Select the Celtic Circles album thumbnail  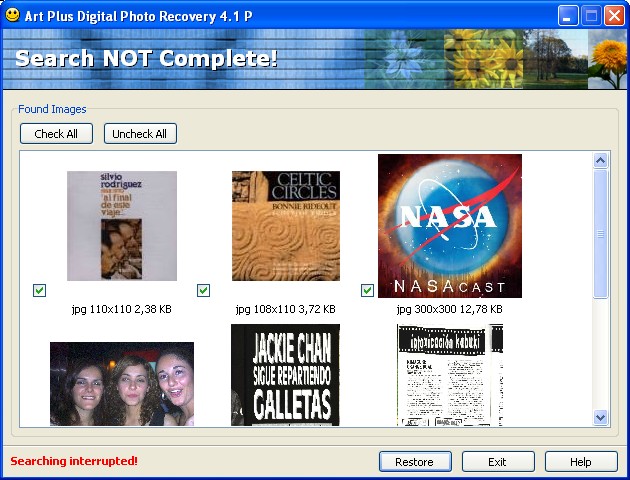(286, 226)
